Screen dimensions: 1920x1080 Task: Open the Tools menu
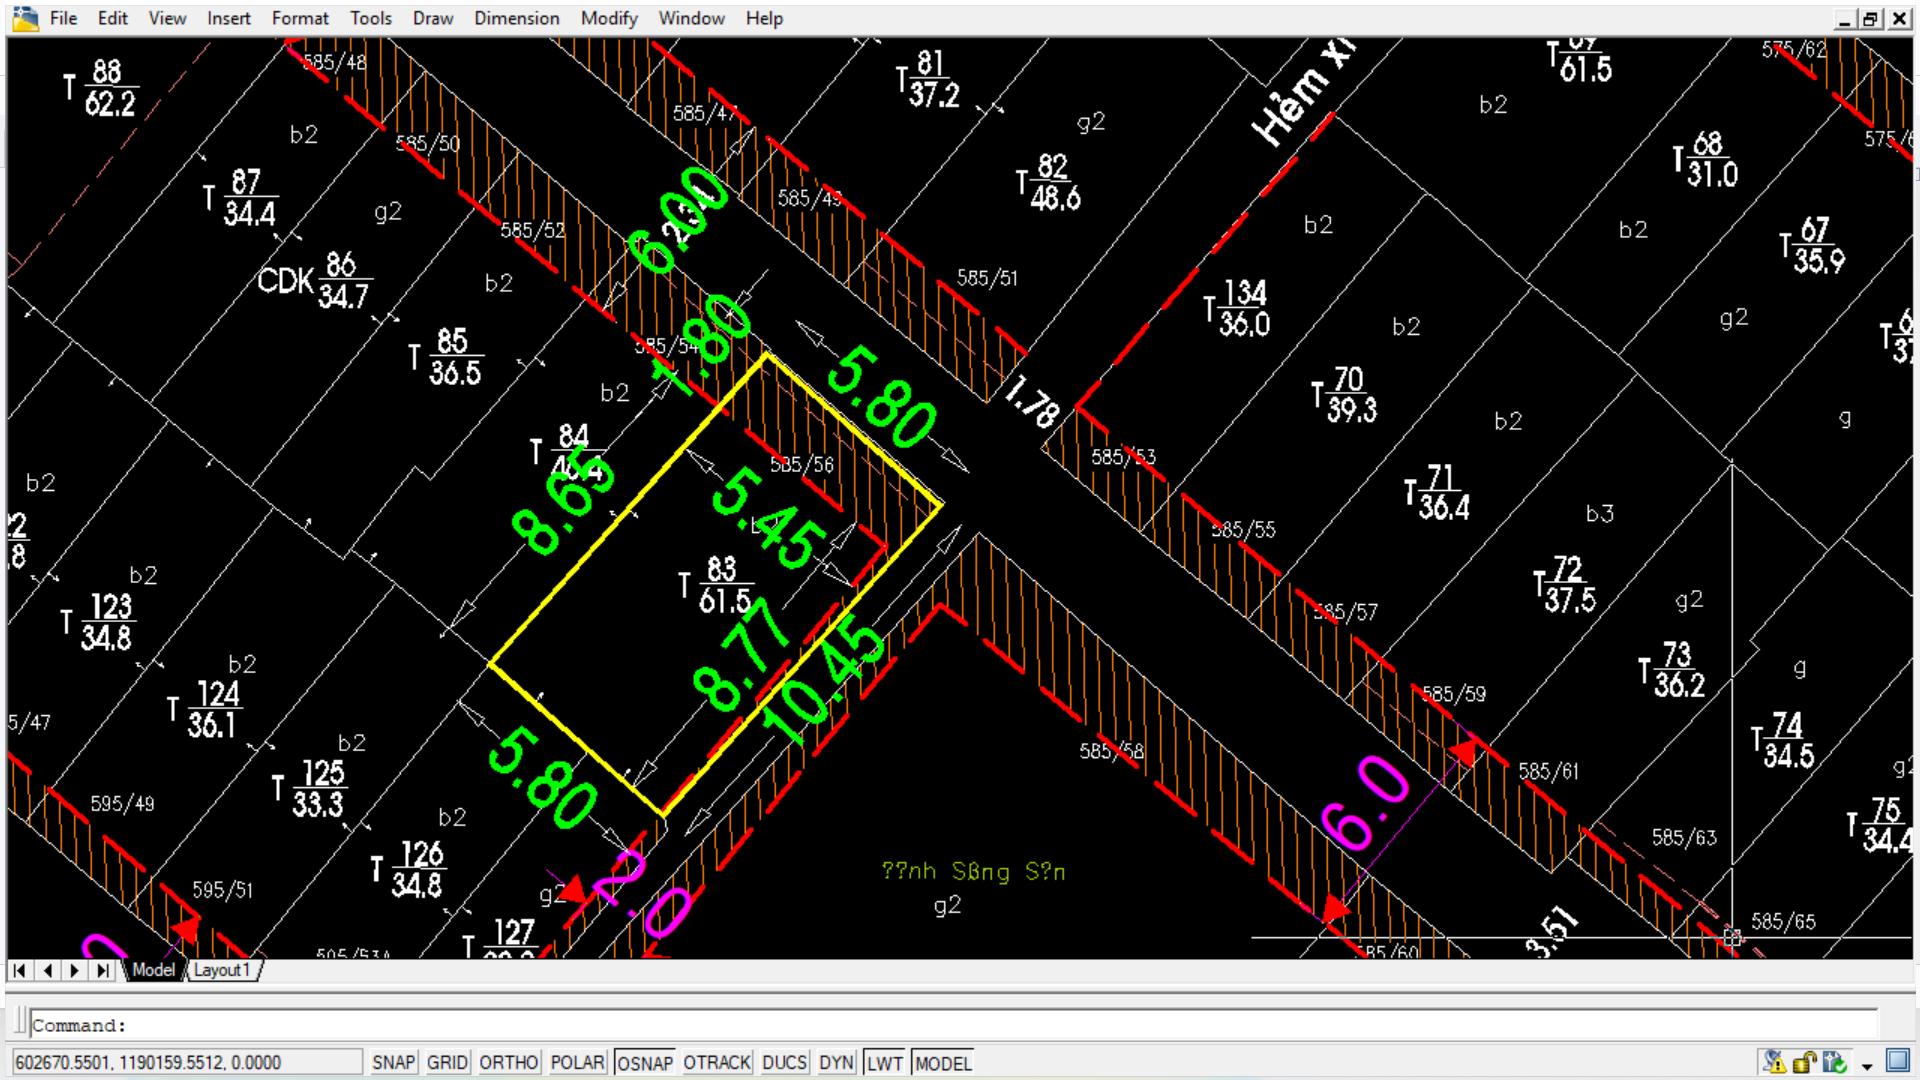[371, 18]
